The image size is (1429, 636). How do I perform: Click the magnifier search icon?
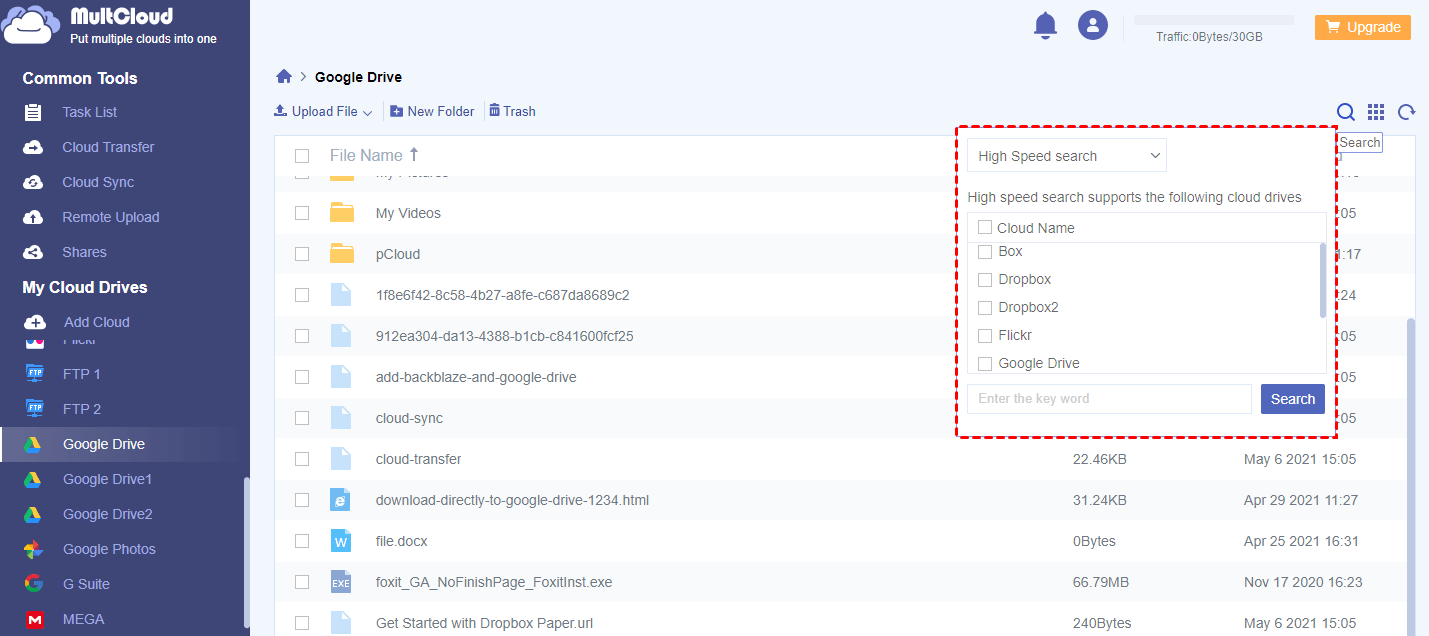coord(1346,112)
